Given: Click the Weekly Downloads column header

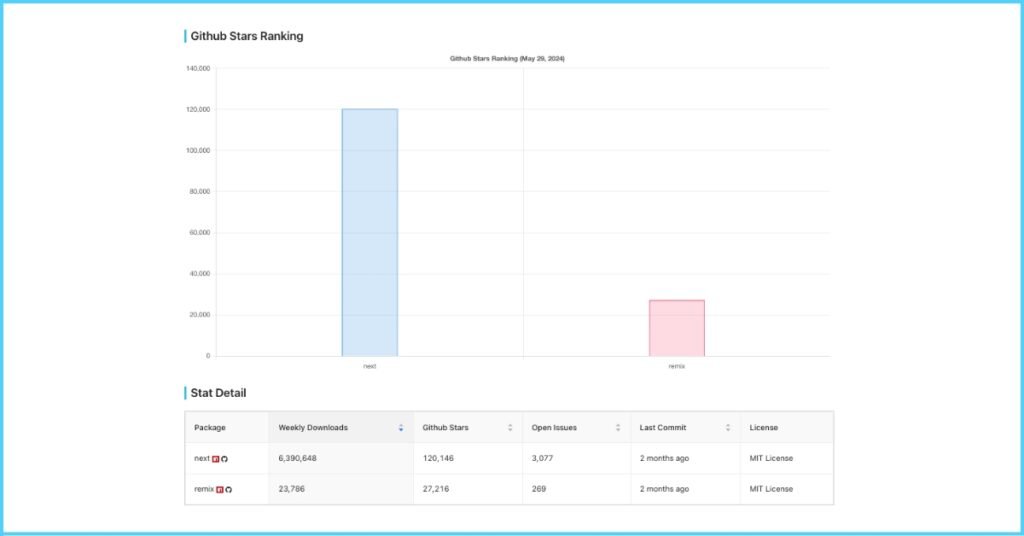Looking at the screenshot, I should pos(341,428).
